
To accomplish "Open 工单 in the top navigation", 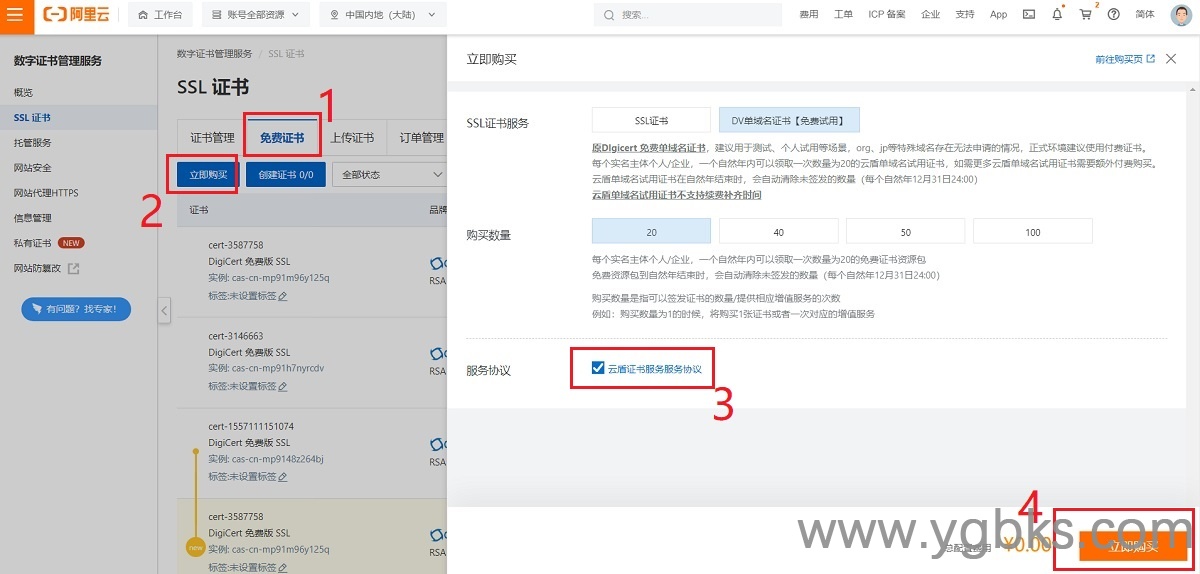I will pos(843,15).
